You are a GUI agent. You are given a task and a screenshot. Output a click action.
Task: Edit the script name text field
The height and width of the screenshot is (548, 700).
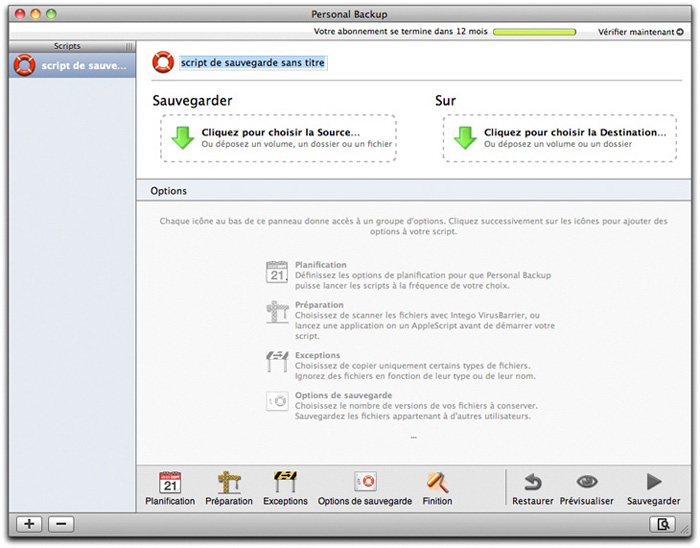point(253,63)
